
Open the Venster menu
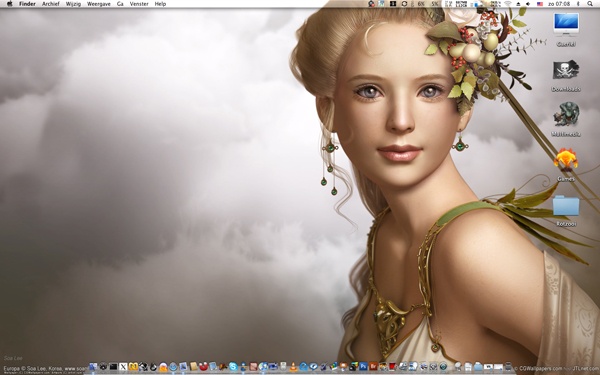tap(139, 4)
